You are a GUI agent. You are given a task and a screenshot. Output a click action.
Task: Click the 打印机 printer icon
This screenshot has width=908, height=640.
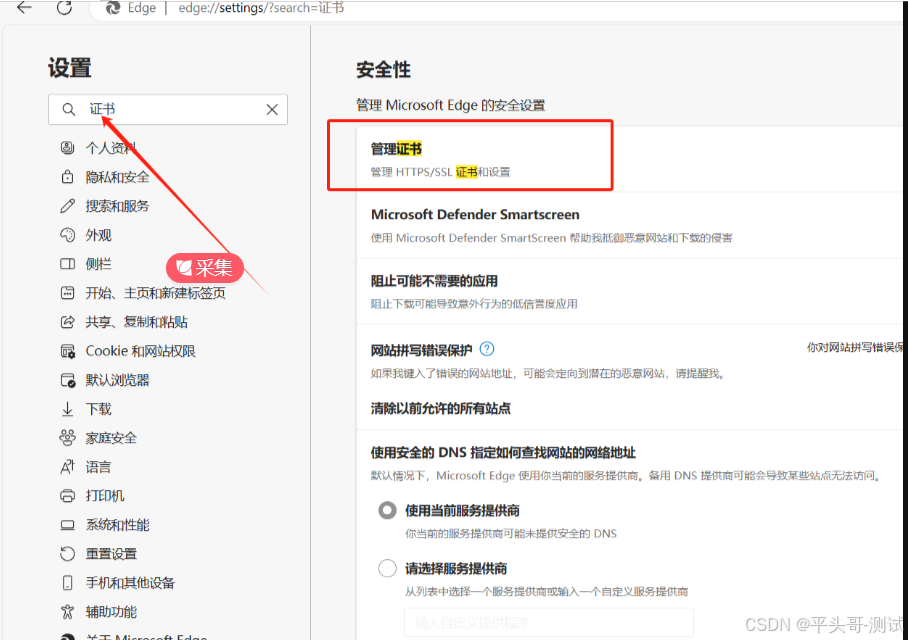(x=67, y=496)
